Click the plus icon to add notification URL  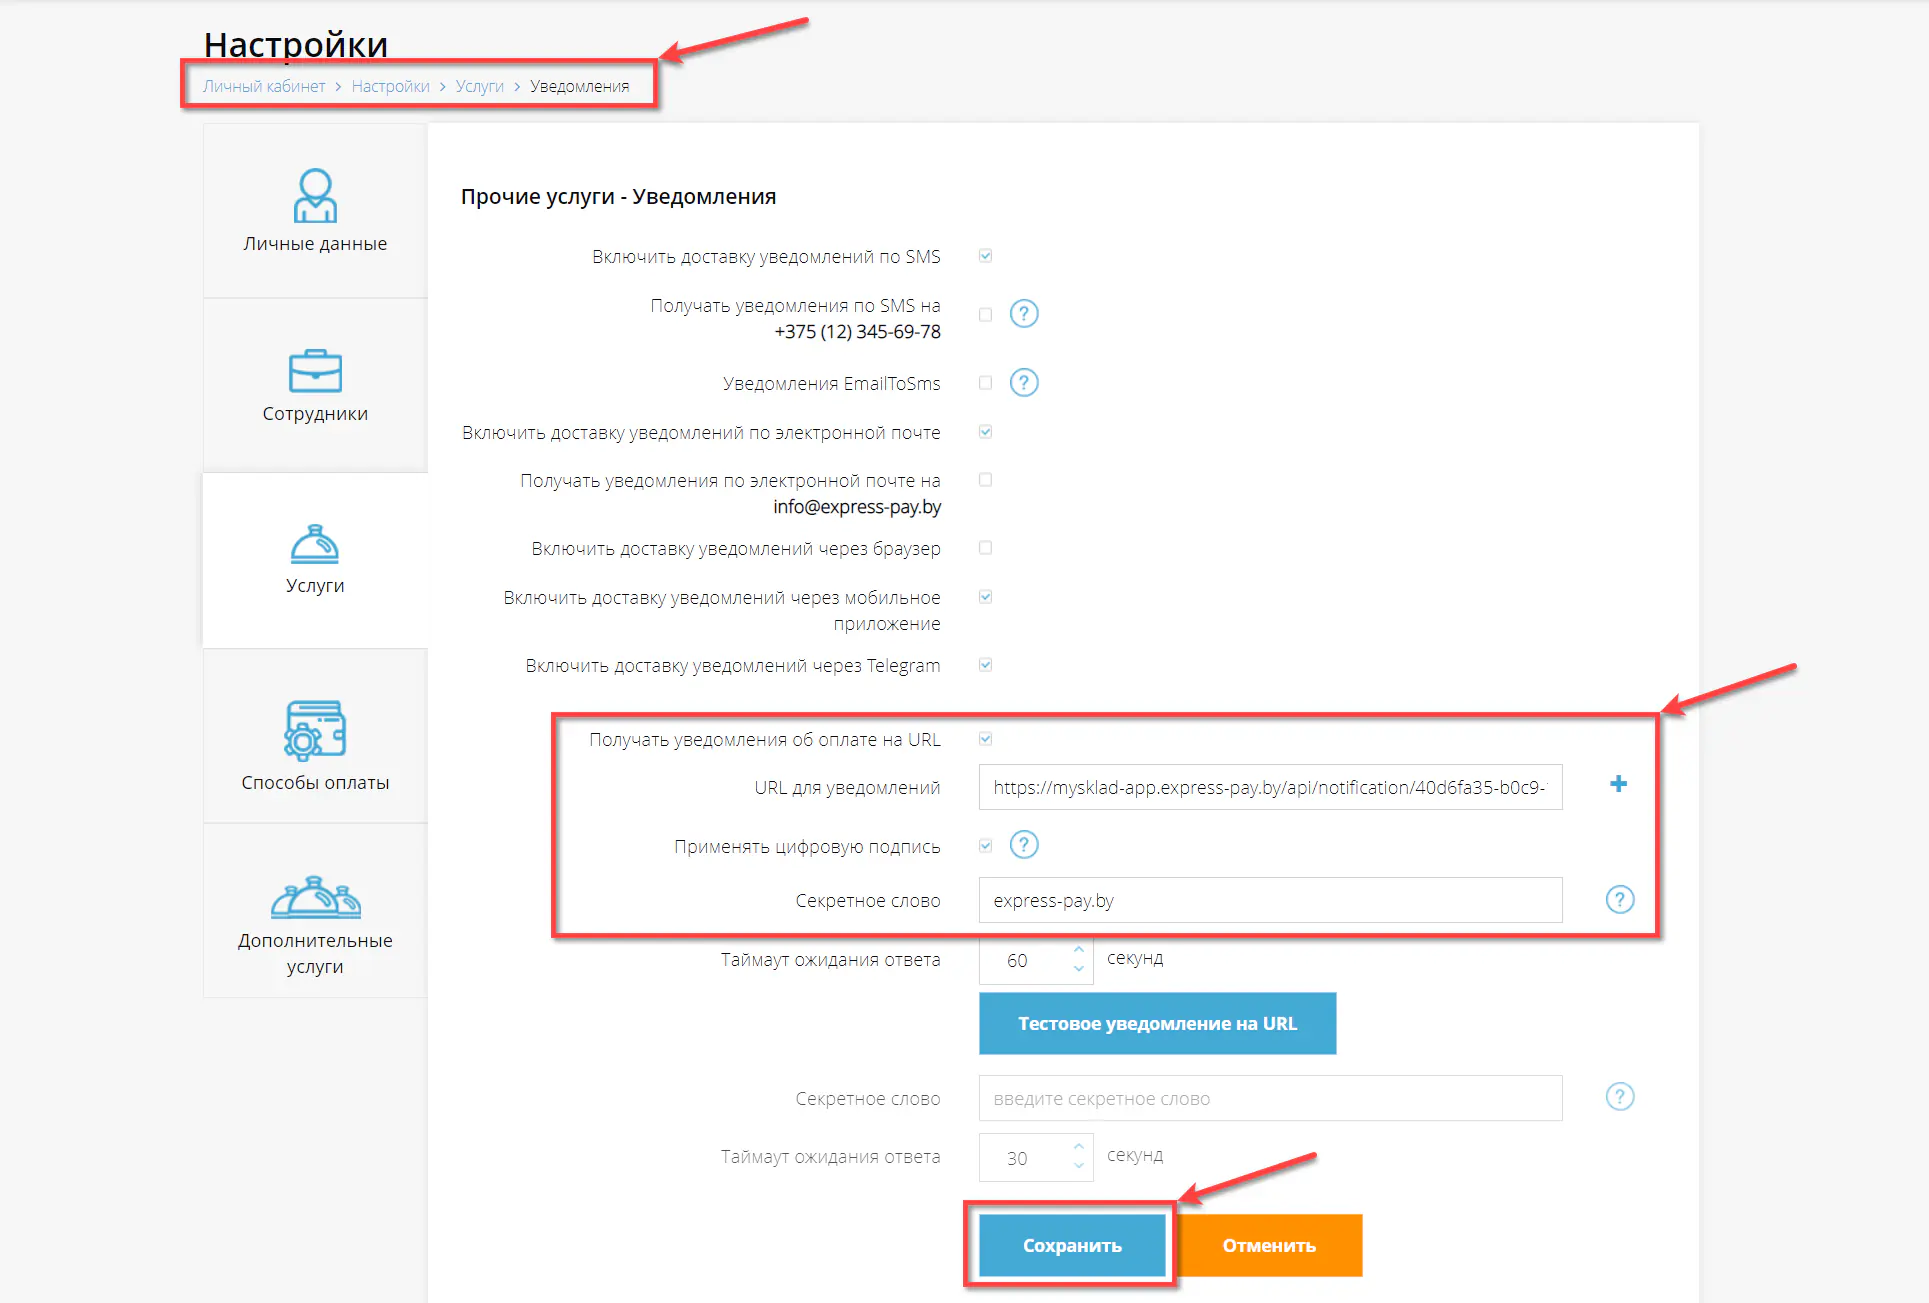(1618, 785)
